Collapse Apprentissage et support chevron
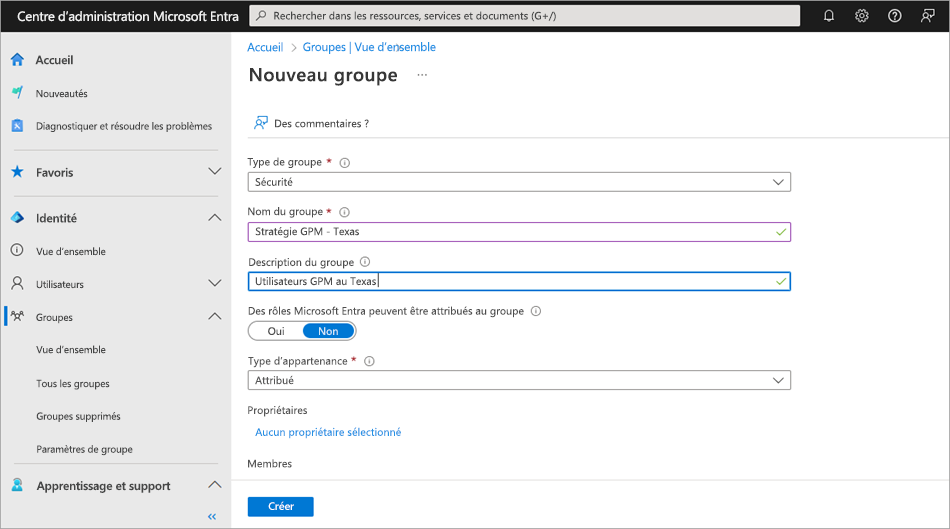Screen dimensions: 950x529 coord(214,485)
